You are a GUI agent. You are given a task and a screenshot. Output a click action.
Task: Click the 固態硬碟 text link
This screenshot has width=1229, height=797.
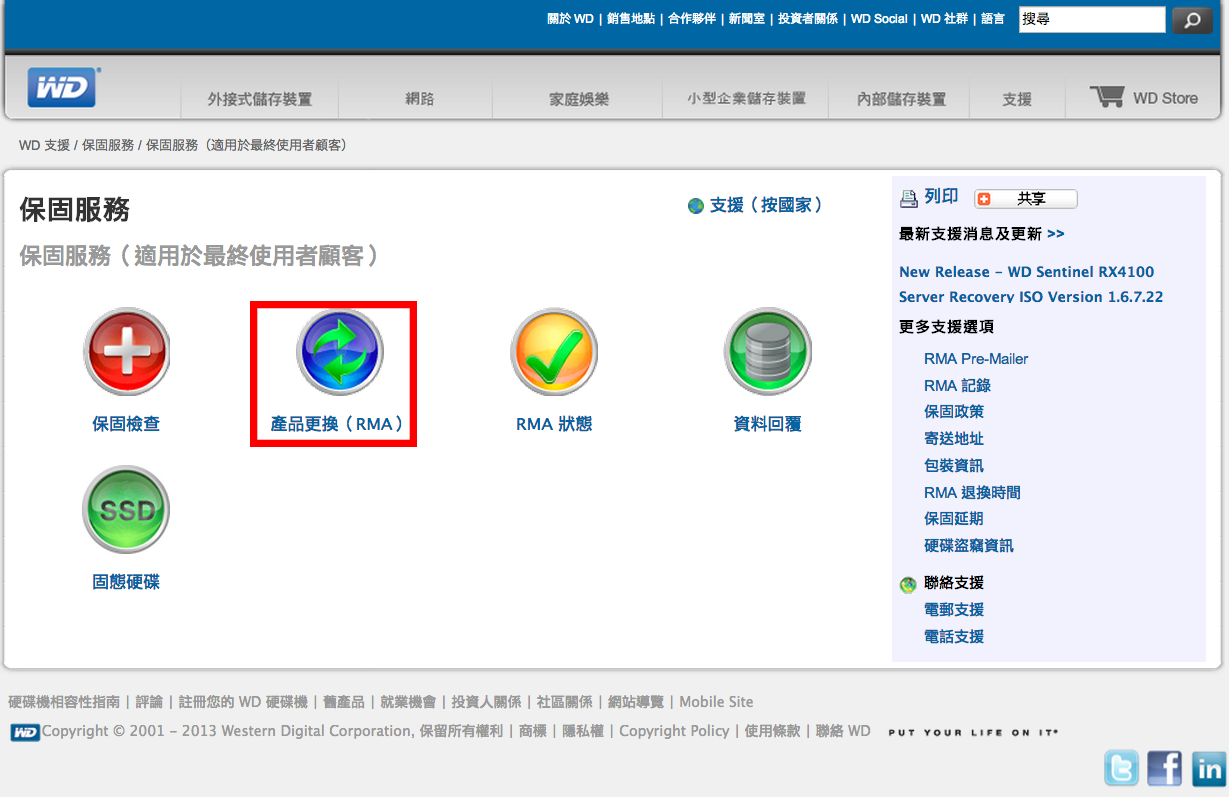[126, 582]
